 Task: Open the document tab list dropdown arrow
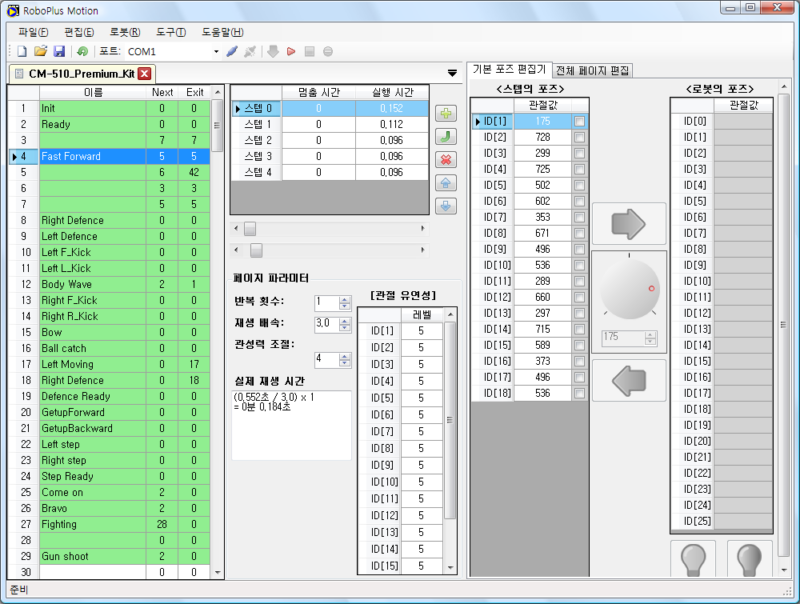pyautogui.click(x=452, y=73)
